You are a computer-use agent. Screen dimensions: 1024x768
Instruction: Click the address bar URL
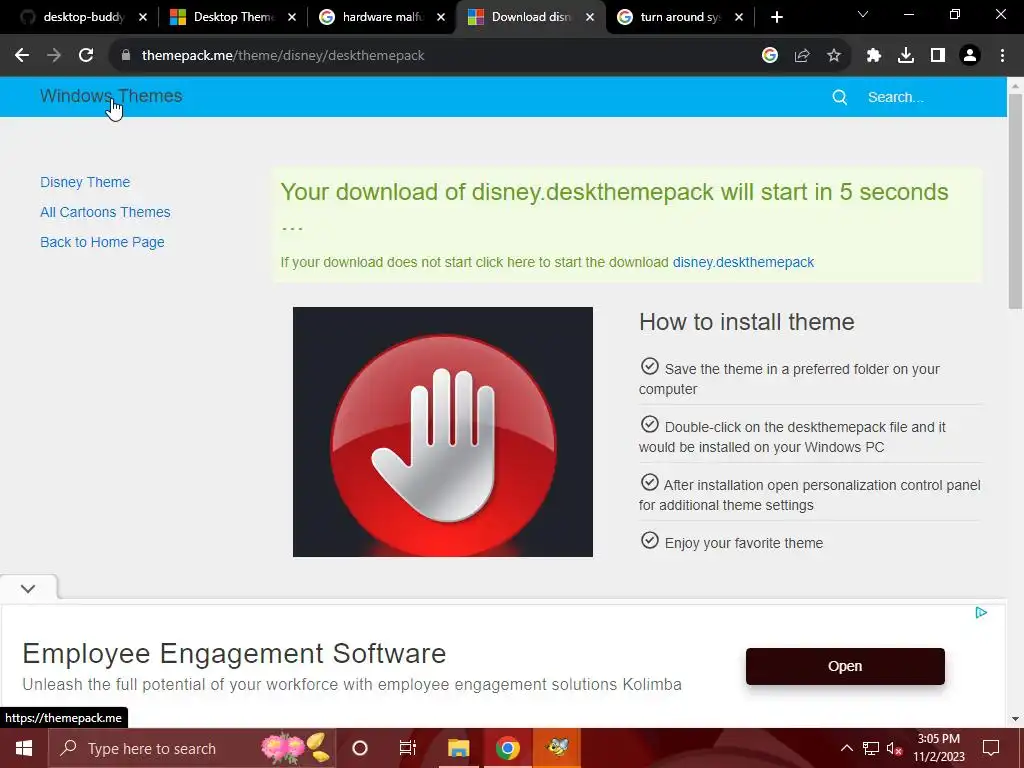[x=283, y=56]
